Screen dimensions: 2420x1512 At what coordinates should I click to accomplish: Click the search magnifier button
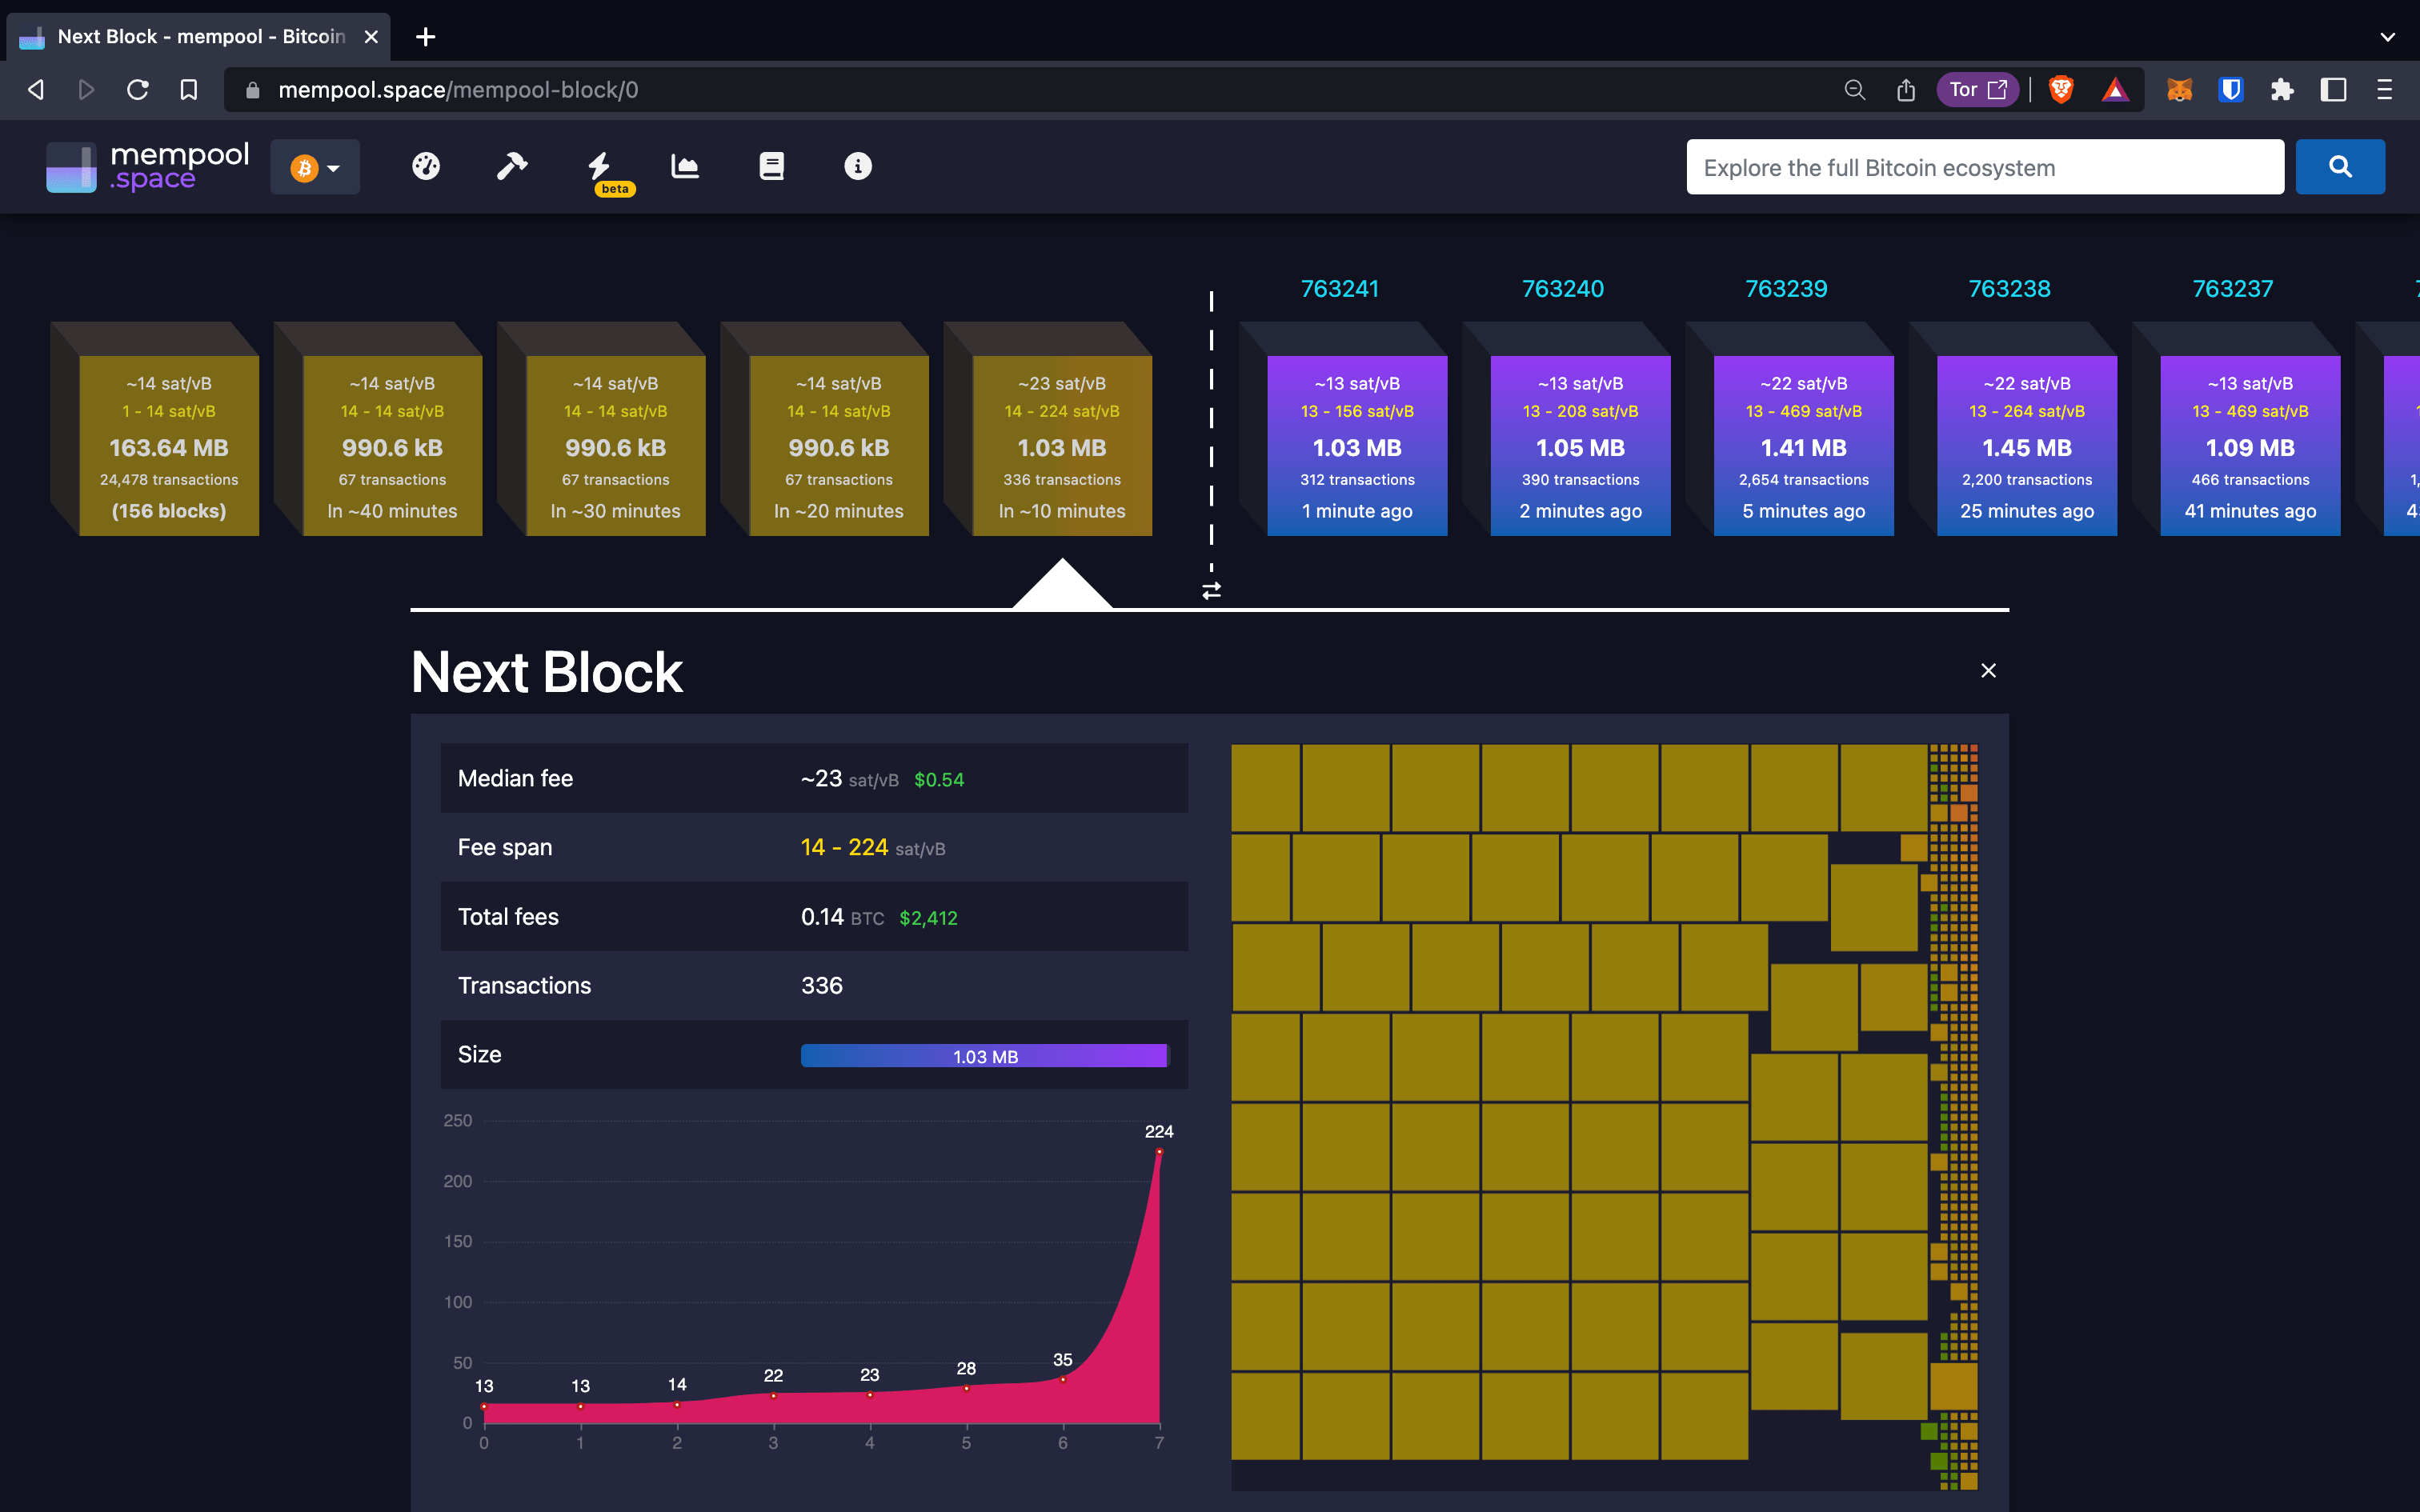pos(2343,167)
